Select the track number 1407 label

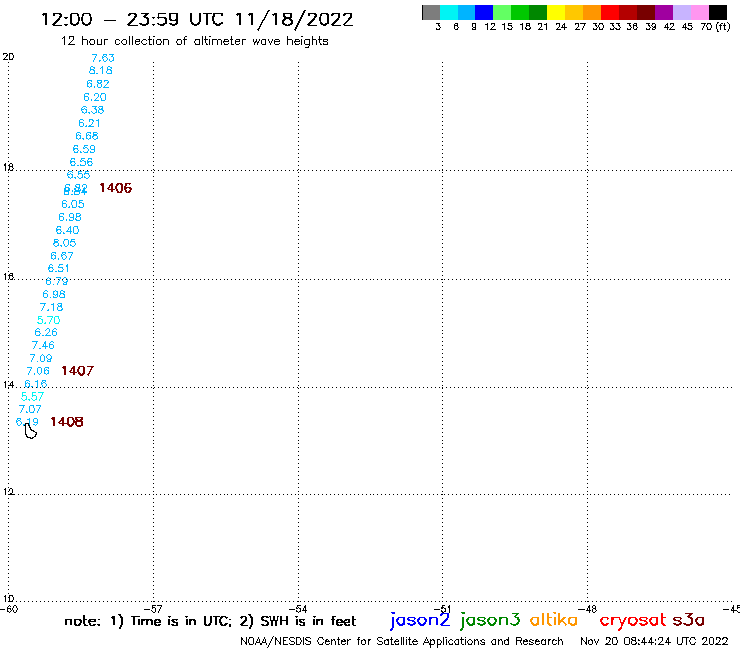[77, 371]
